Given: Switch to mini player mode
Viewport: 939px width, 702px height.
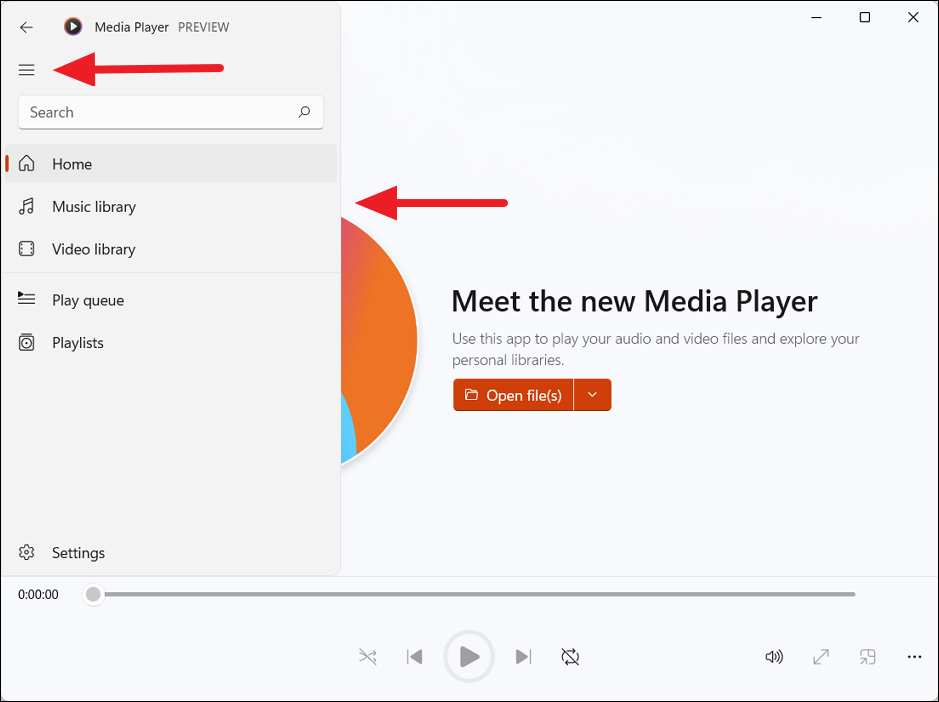Looking at the screenshot, I should pyautogui.click(x=867, y=656).
